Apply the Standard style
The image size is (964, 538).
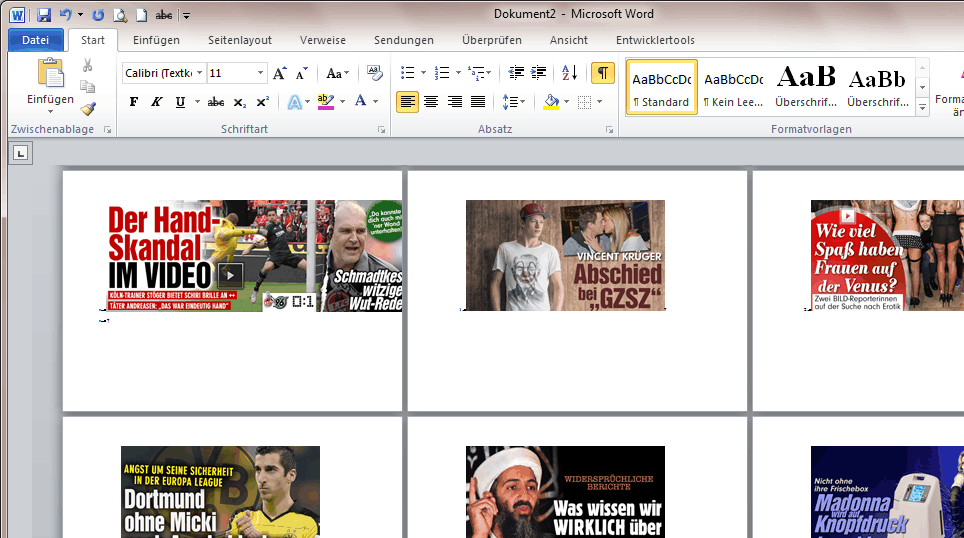point(662,87)
